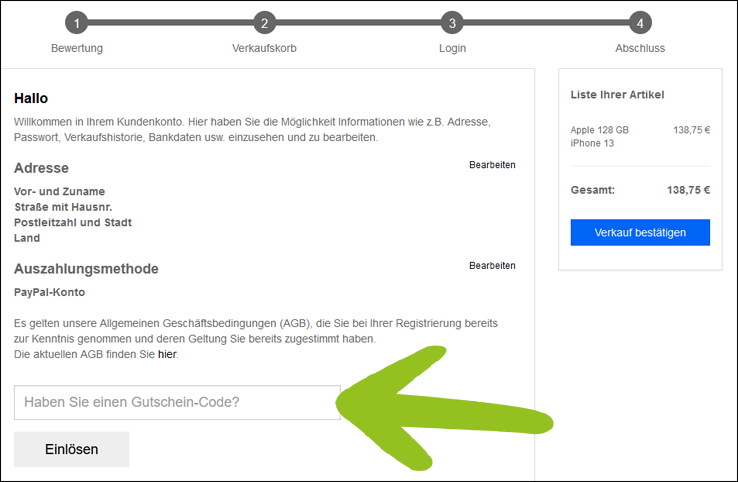The width and height of the screenshot is (738, 482).
Task: Click the 'Adresse' section heading
Action: point(41,168)
